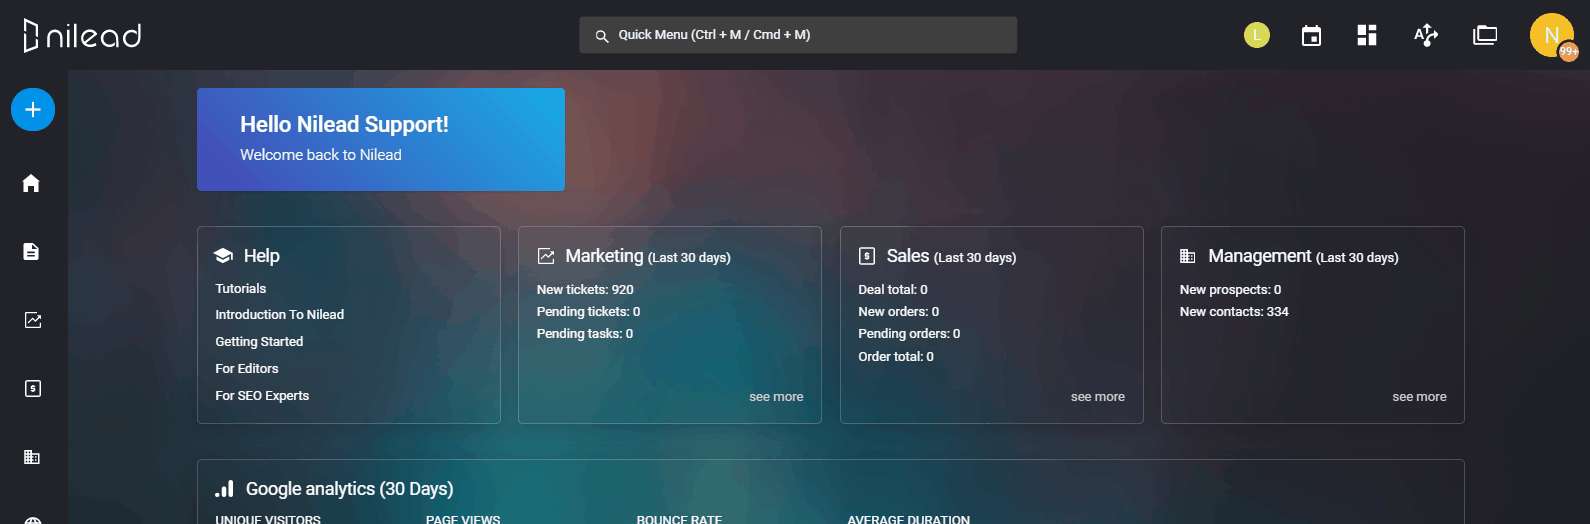Click the 99+ notification badge
Viewport: 1590px width, 524px height.
coord(1569,51)
